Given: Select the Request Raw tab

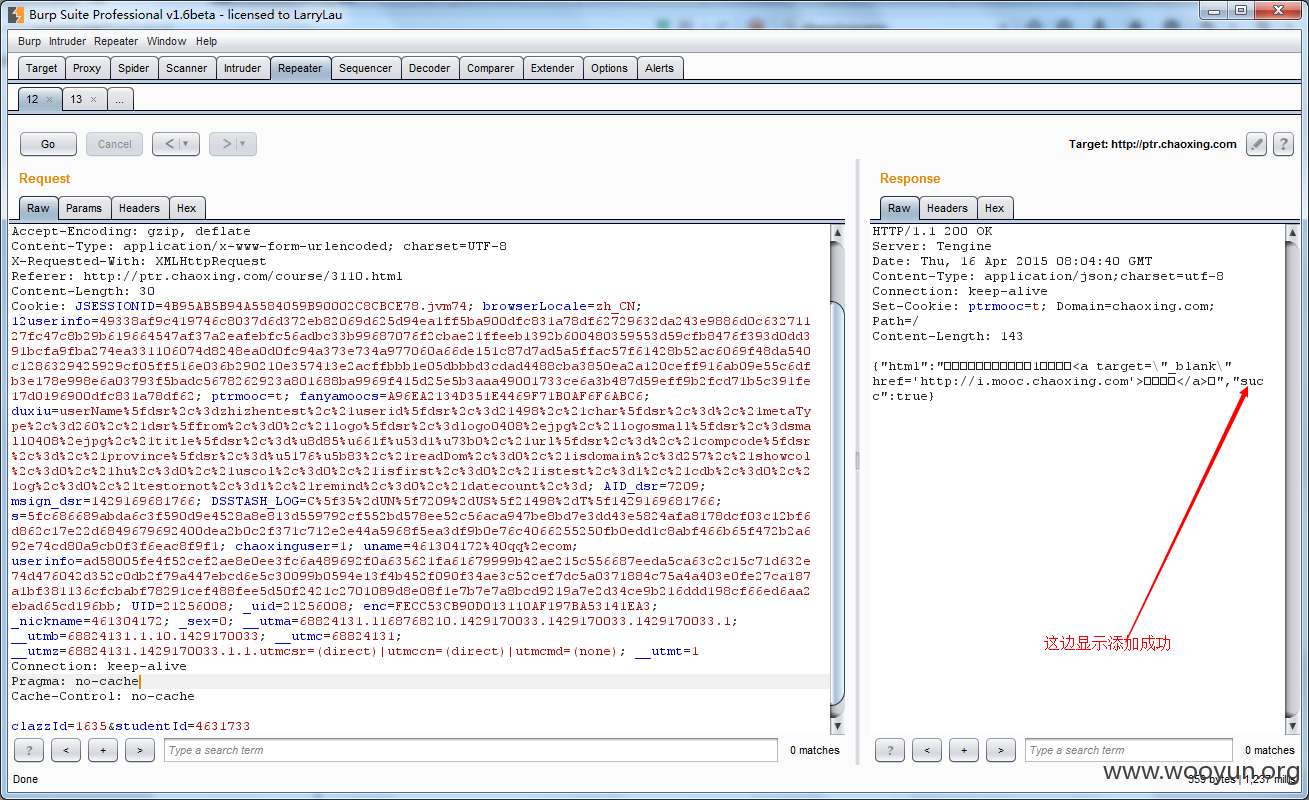Looking at the screenshot, I should (38, 208).
